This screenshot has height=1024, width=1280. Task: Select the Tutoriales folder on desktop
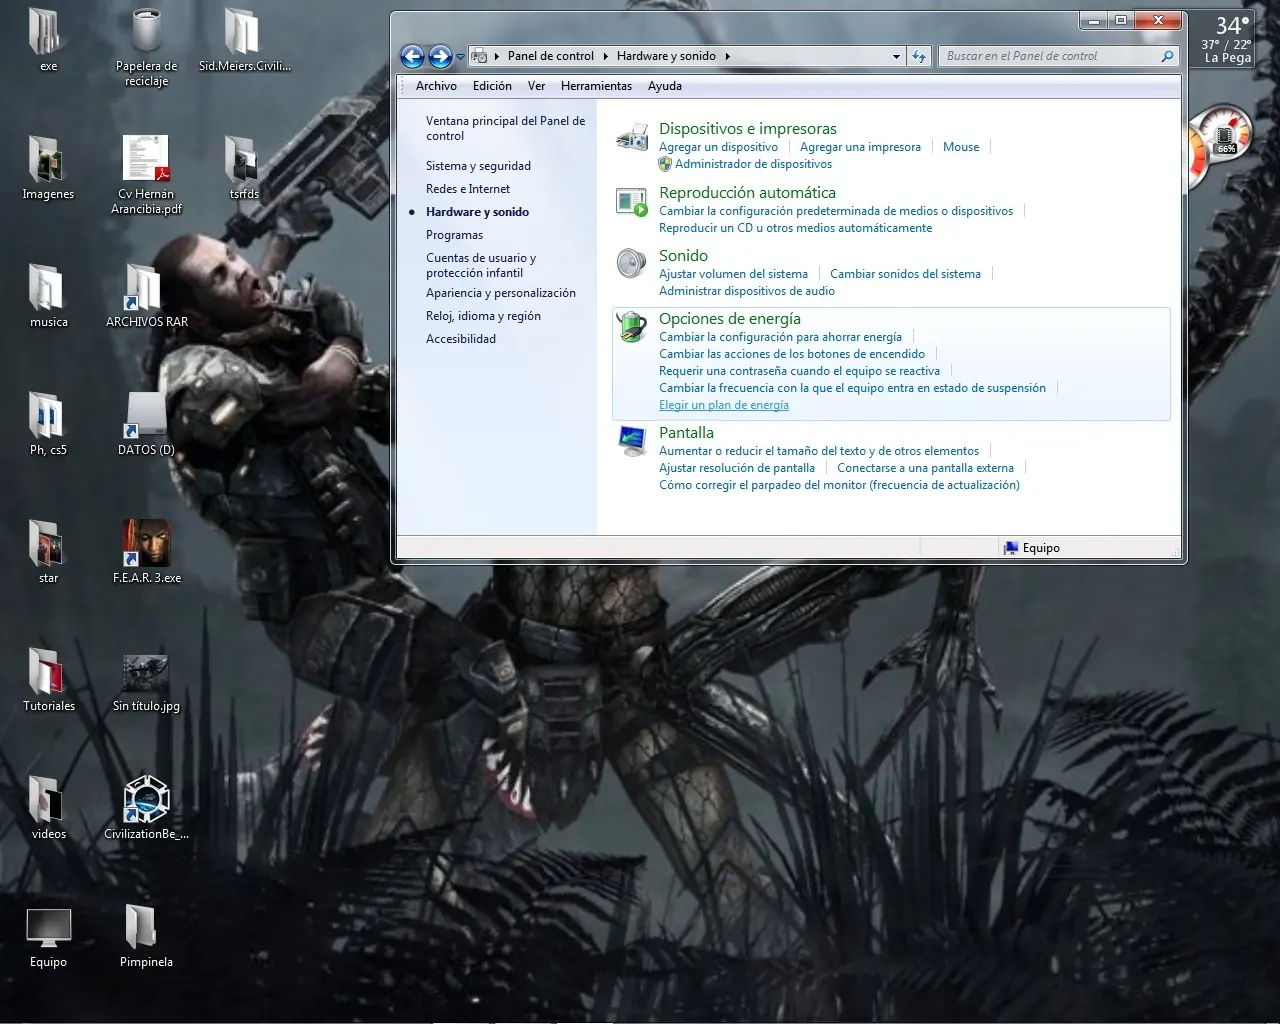tap(48, 680)
